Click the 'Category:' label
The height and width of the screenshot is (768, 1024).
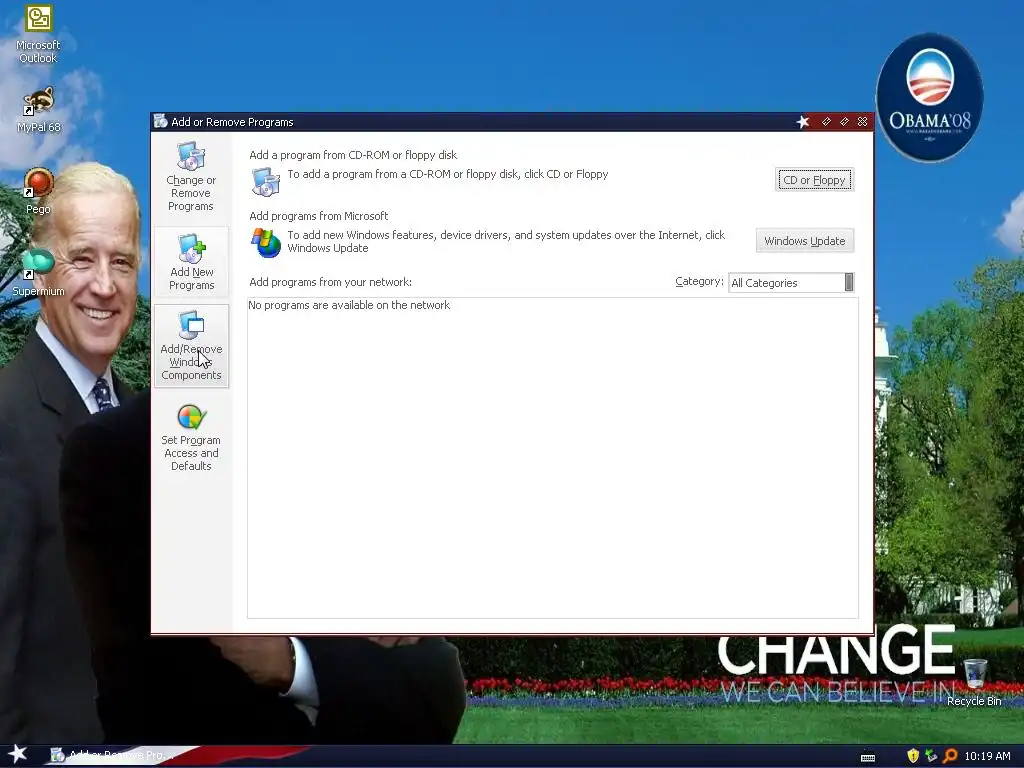[x=699, y=281]
